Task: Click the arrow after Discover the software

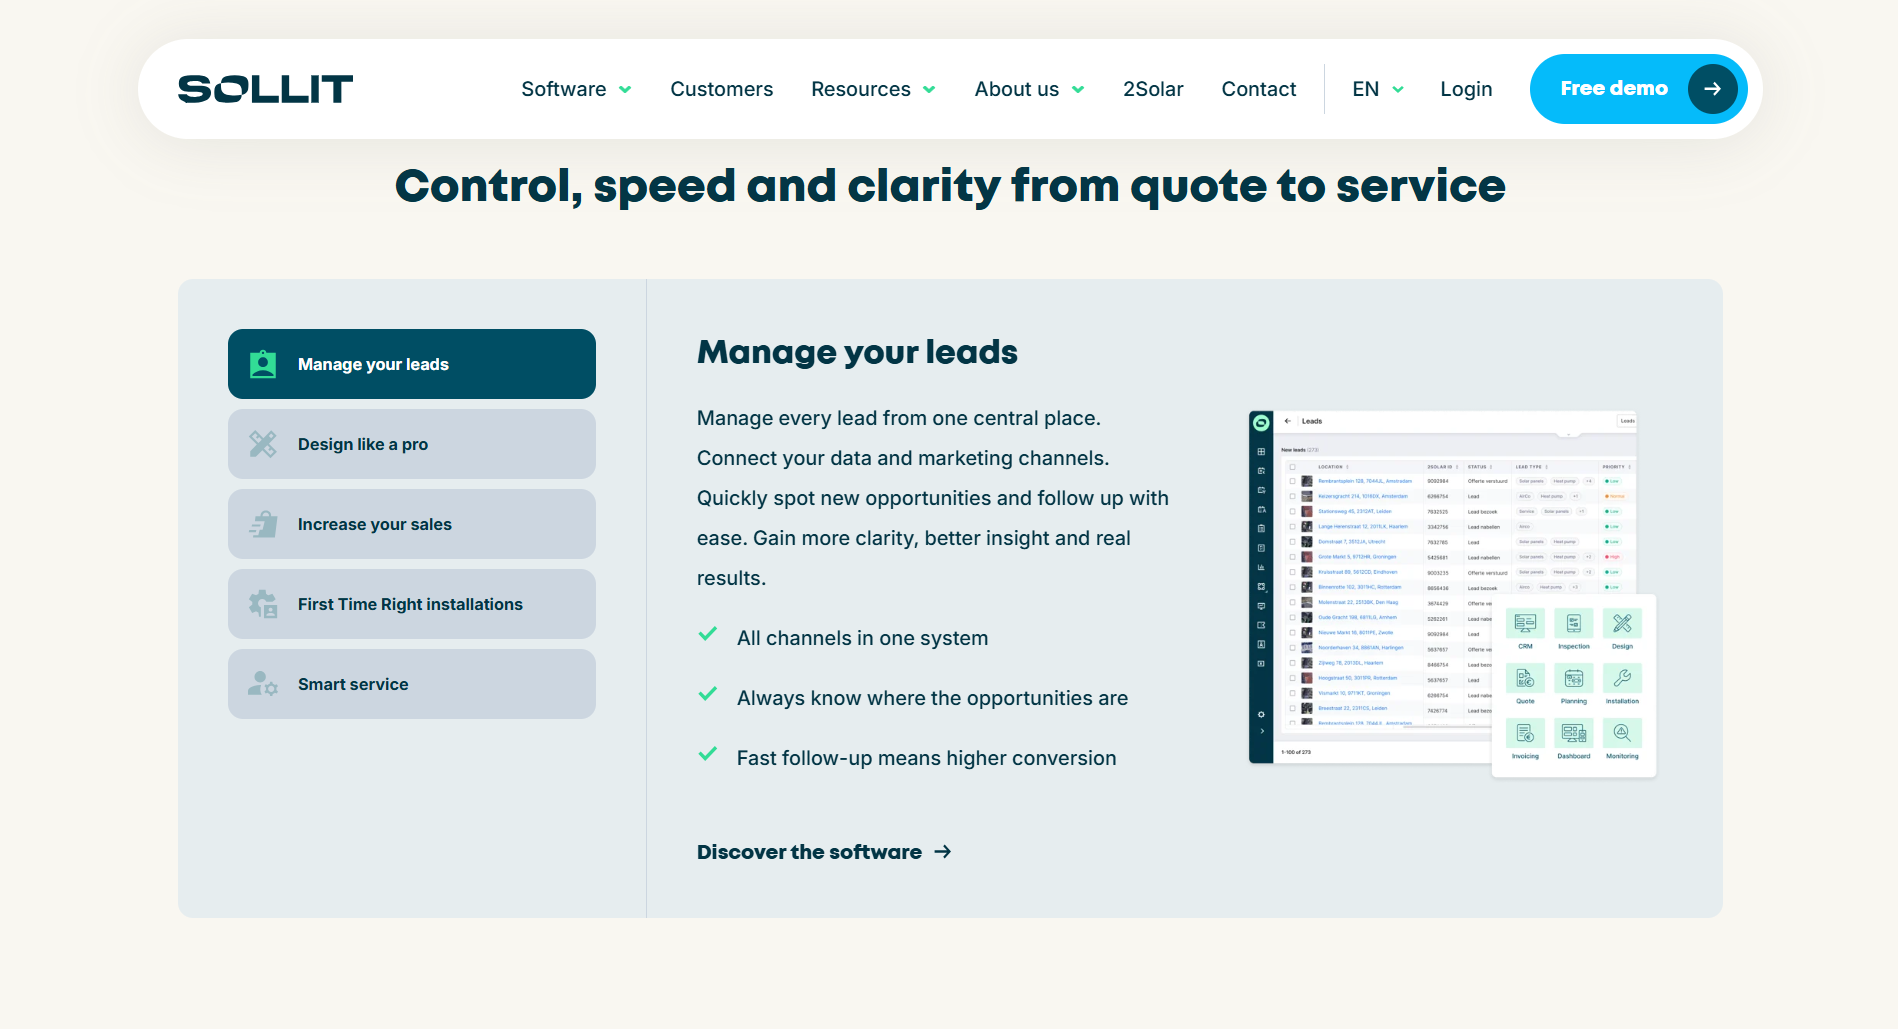Action: coord(943,852)
